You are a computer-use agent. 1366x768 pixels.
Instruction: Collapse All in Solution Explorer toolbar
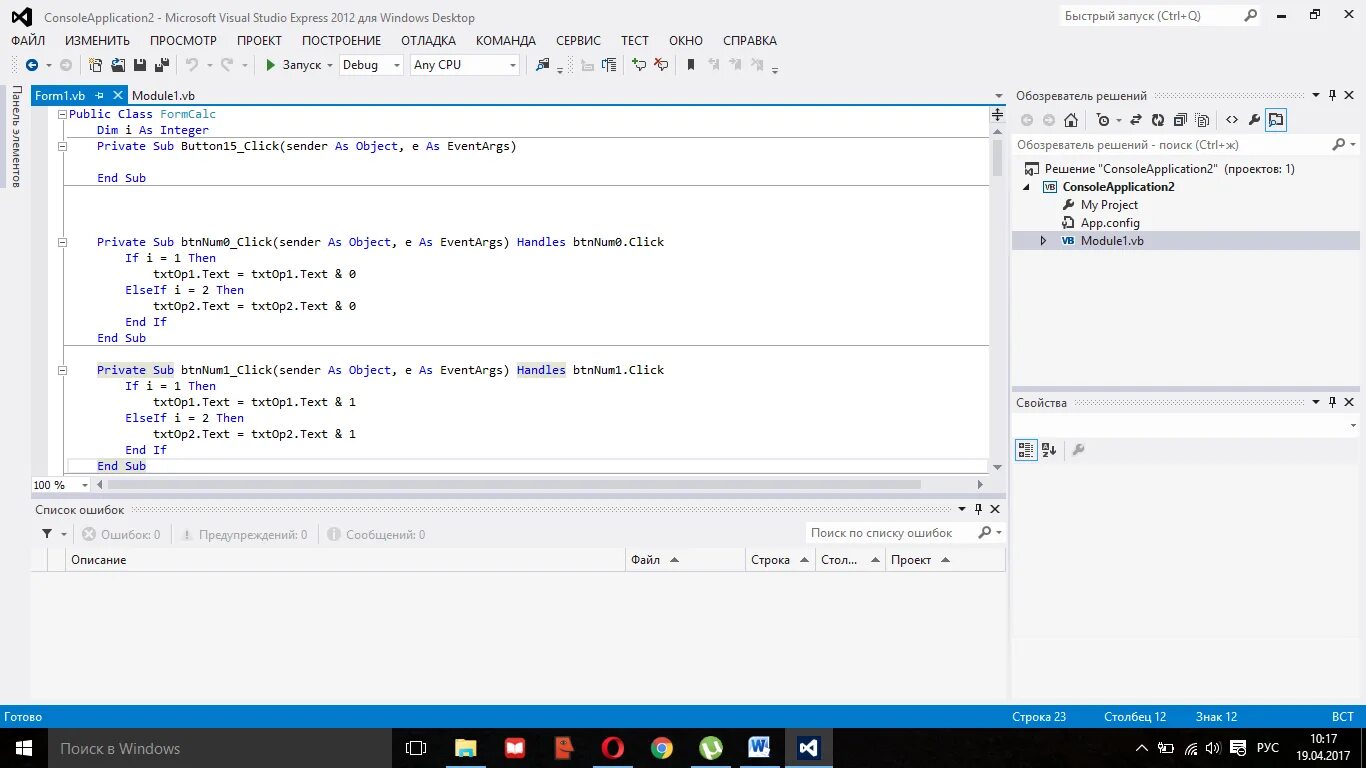click(1180, 120)
